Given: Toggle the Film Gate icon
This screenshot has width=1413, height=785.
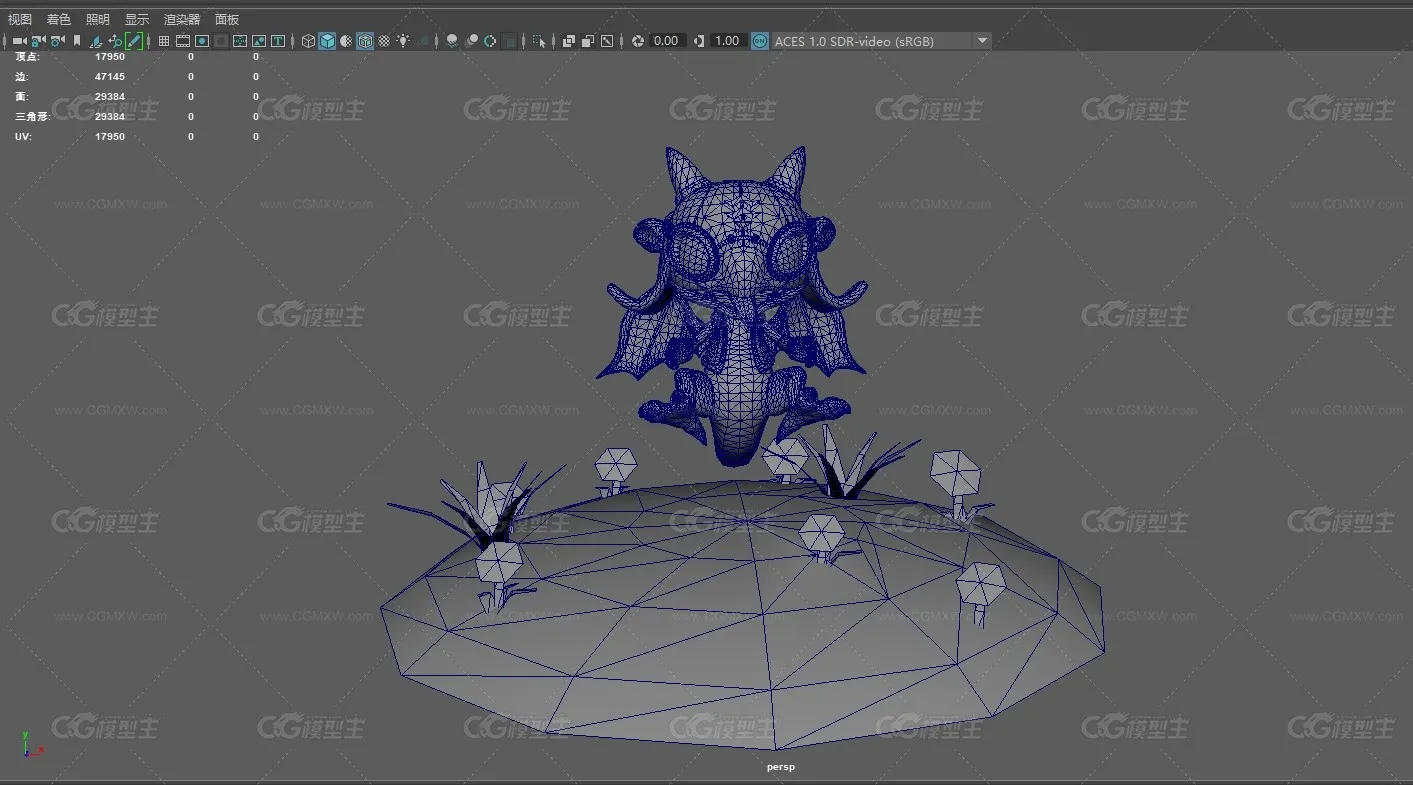Looking at the screenshot, I should click(x=183, y=41).
